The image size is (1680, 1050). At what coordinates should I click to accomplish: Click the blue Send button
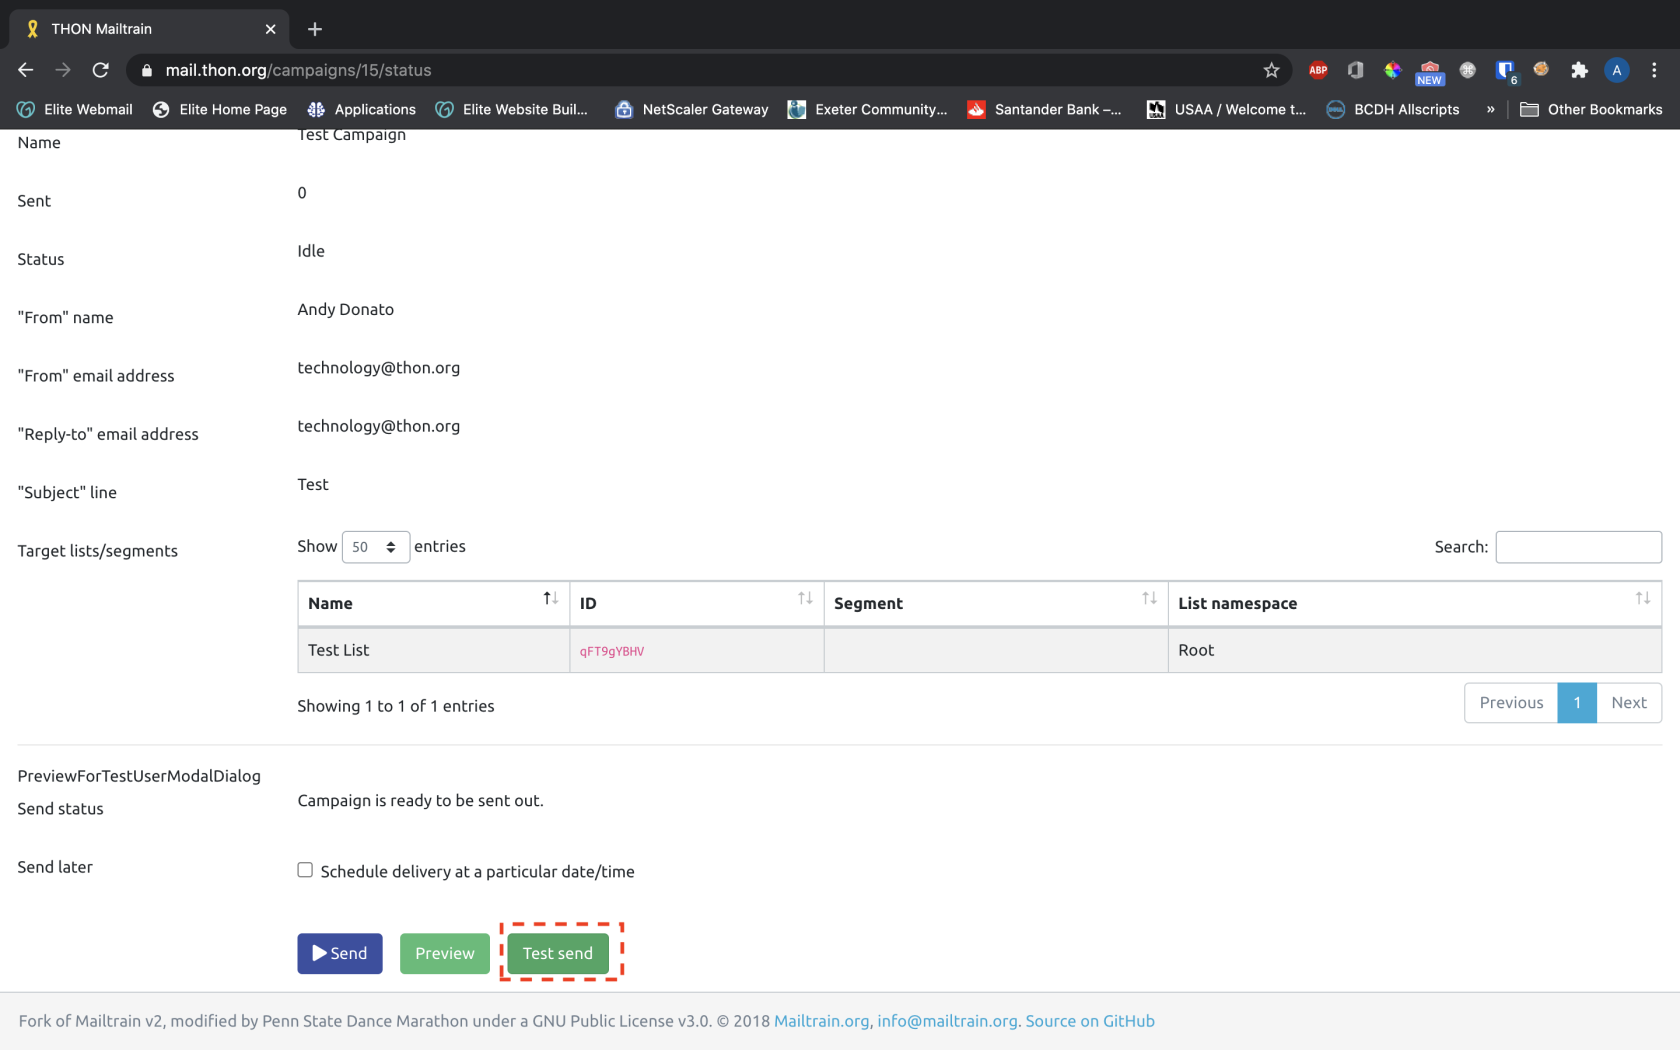tap(340, 953)
